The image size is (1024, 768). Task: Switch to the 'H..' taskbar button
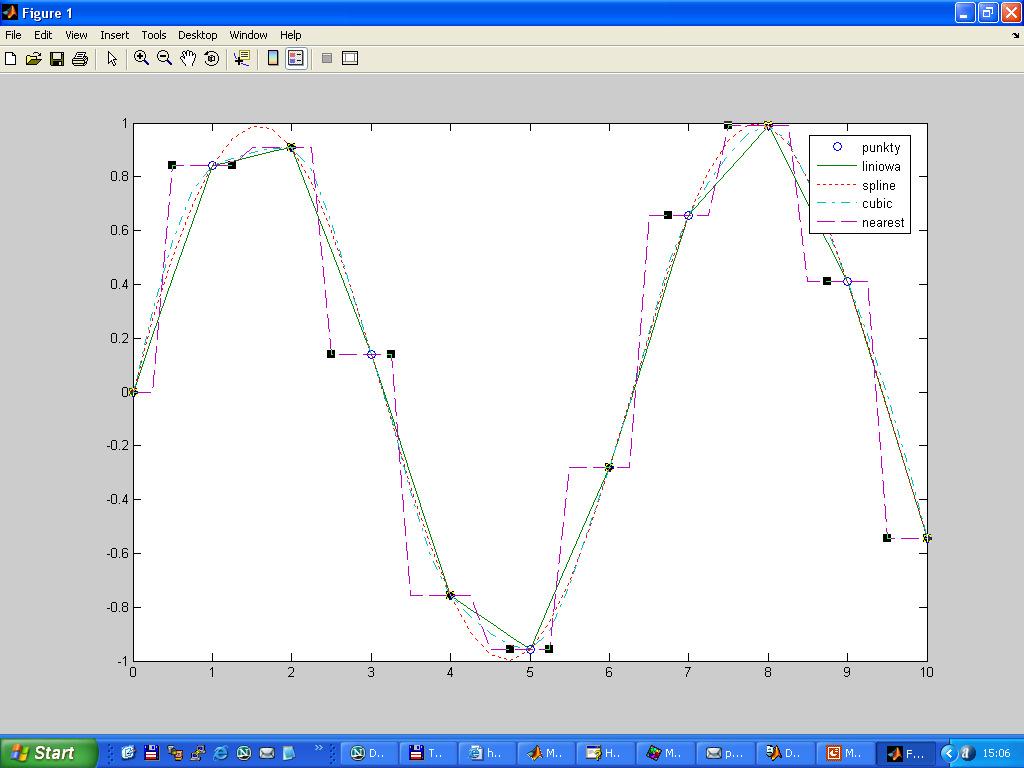606,753
